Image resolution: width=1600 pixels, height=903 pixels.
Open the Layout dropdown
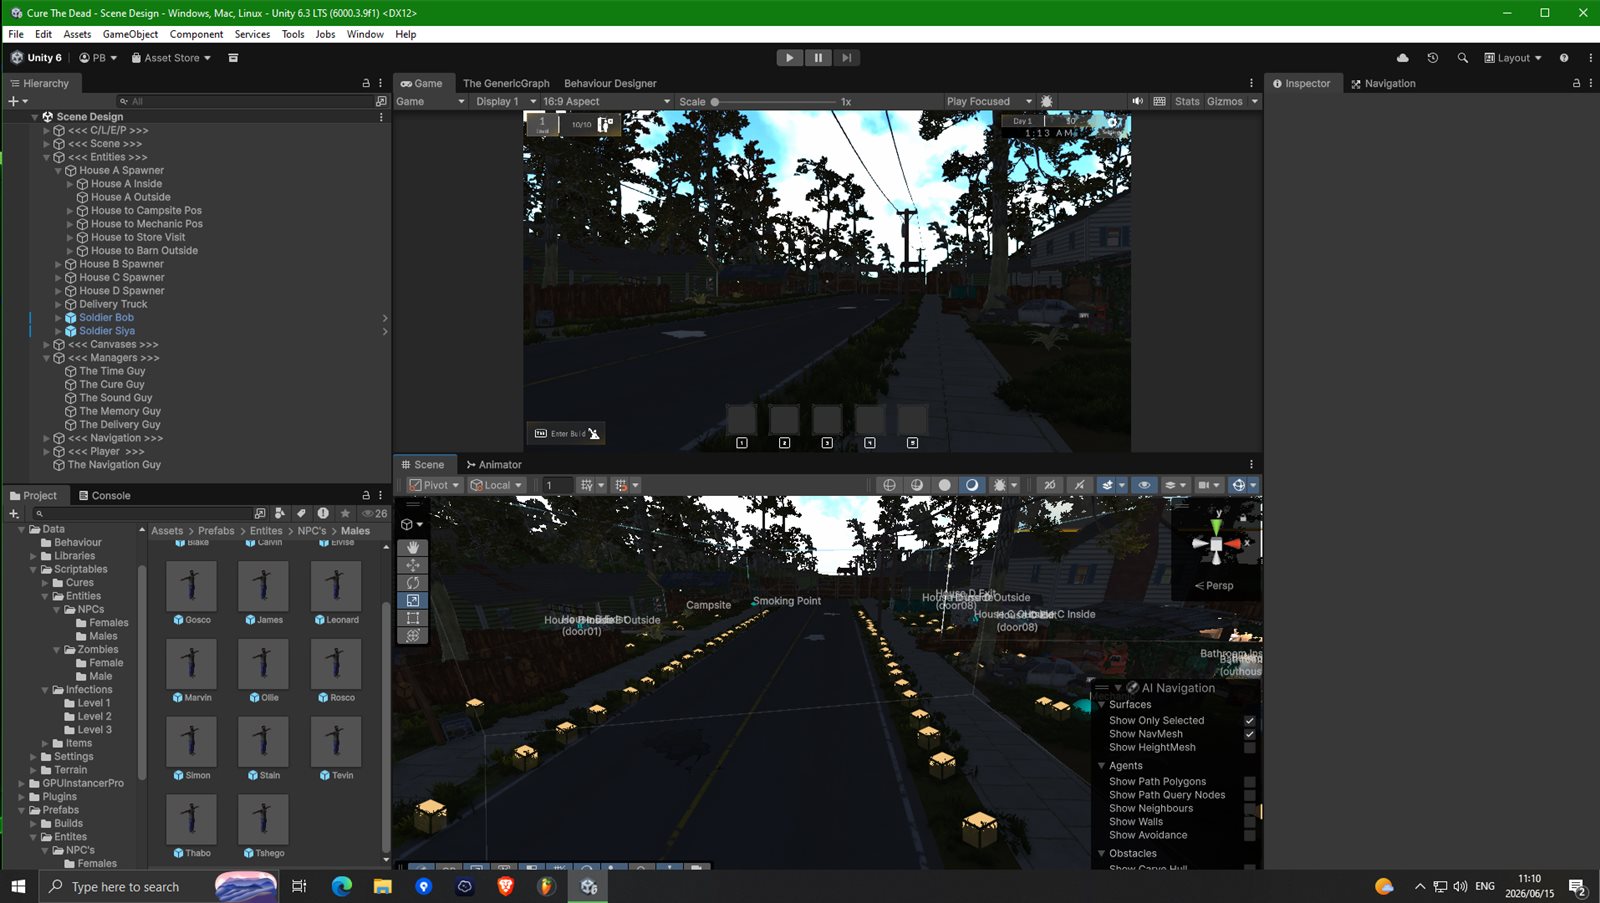coord(1513,58)
